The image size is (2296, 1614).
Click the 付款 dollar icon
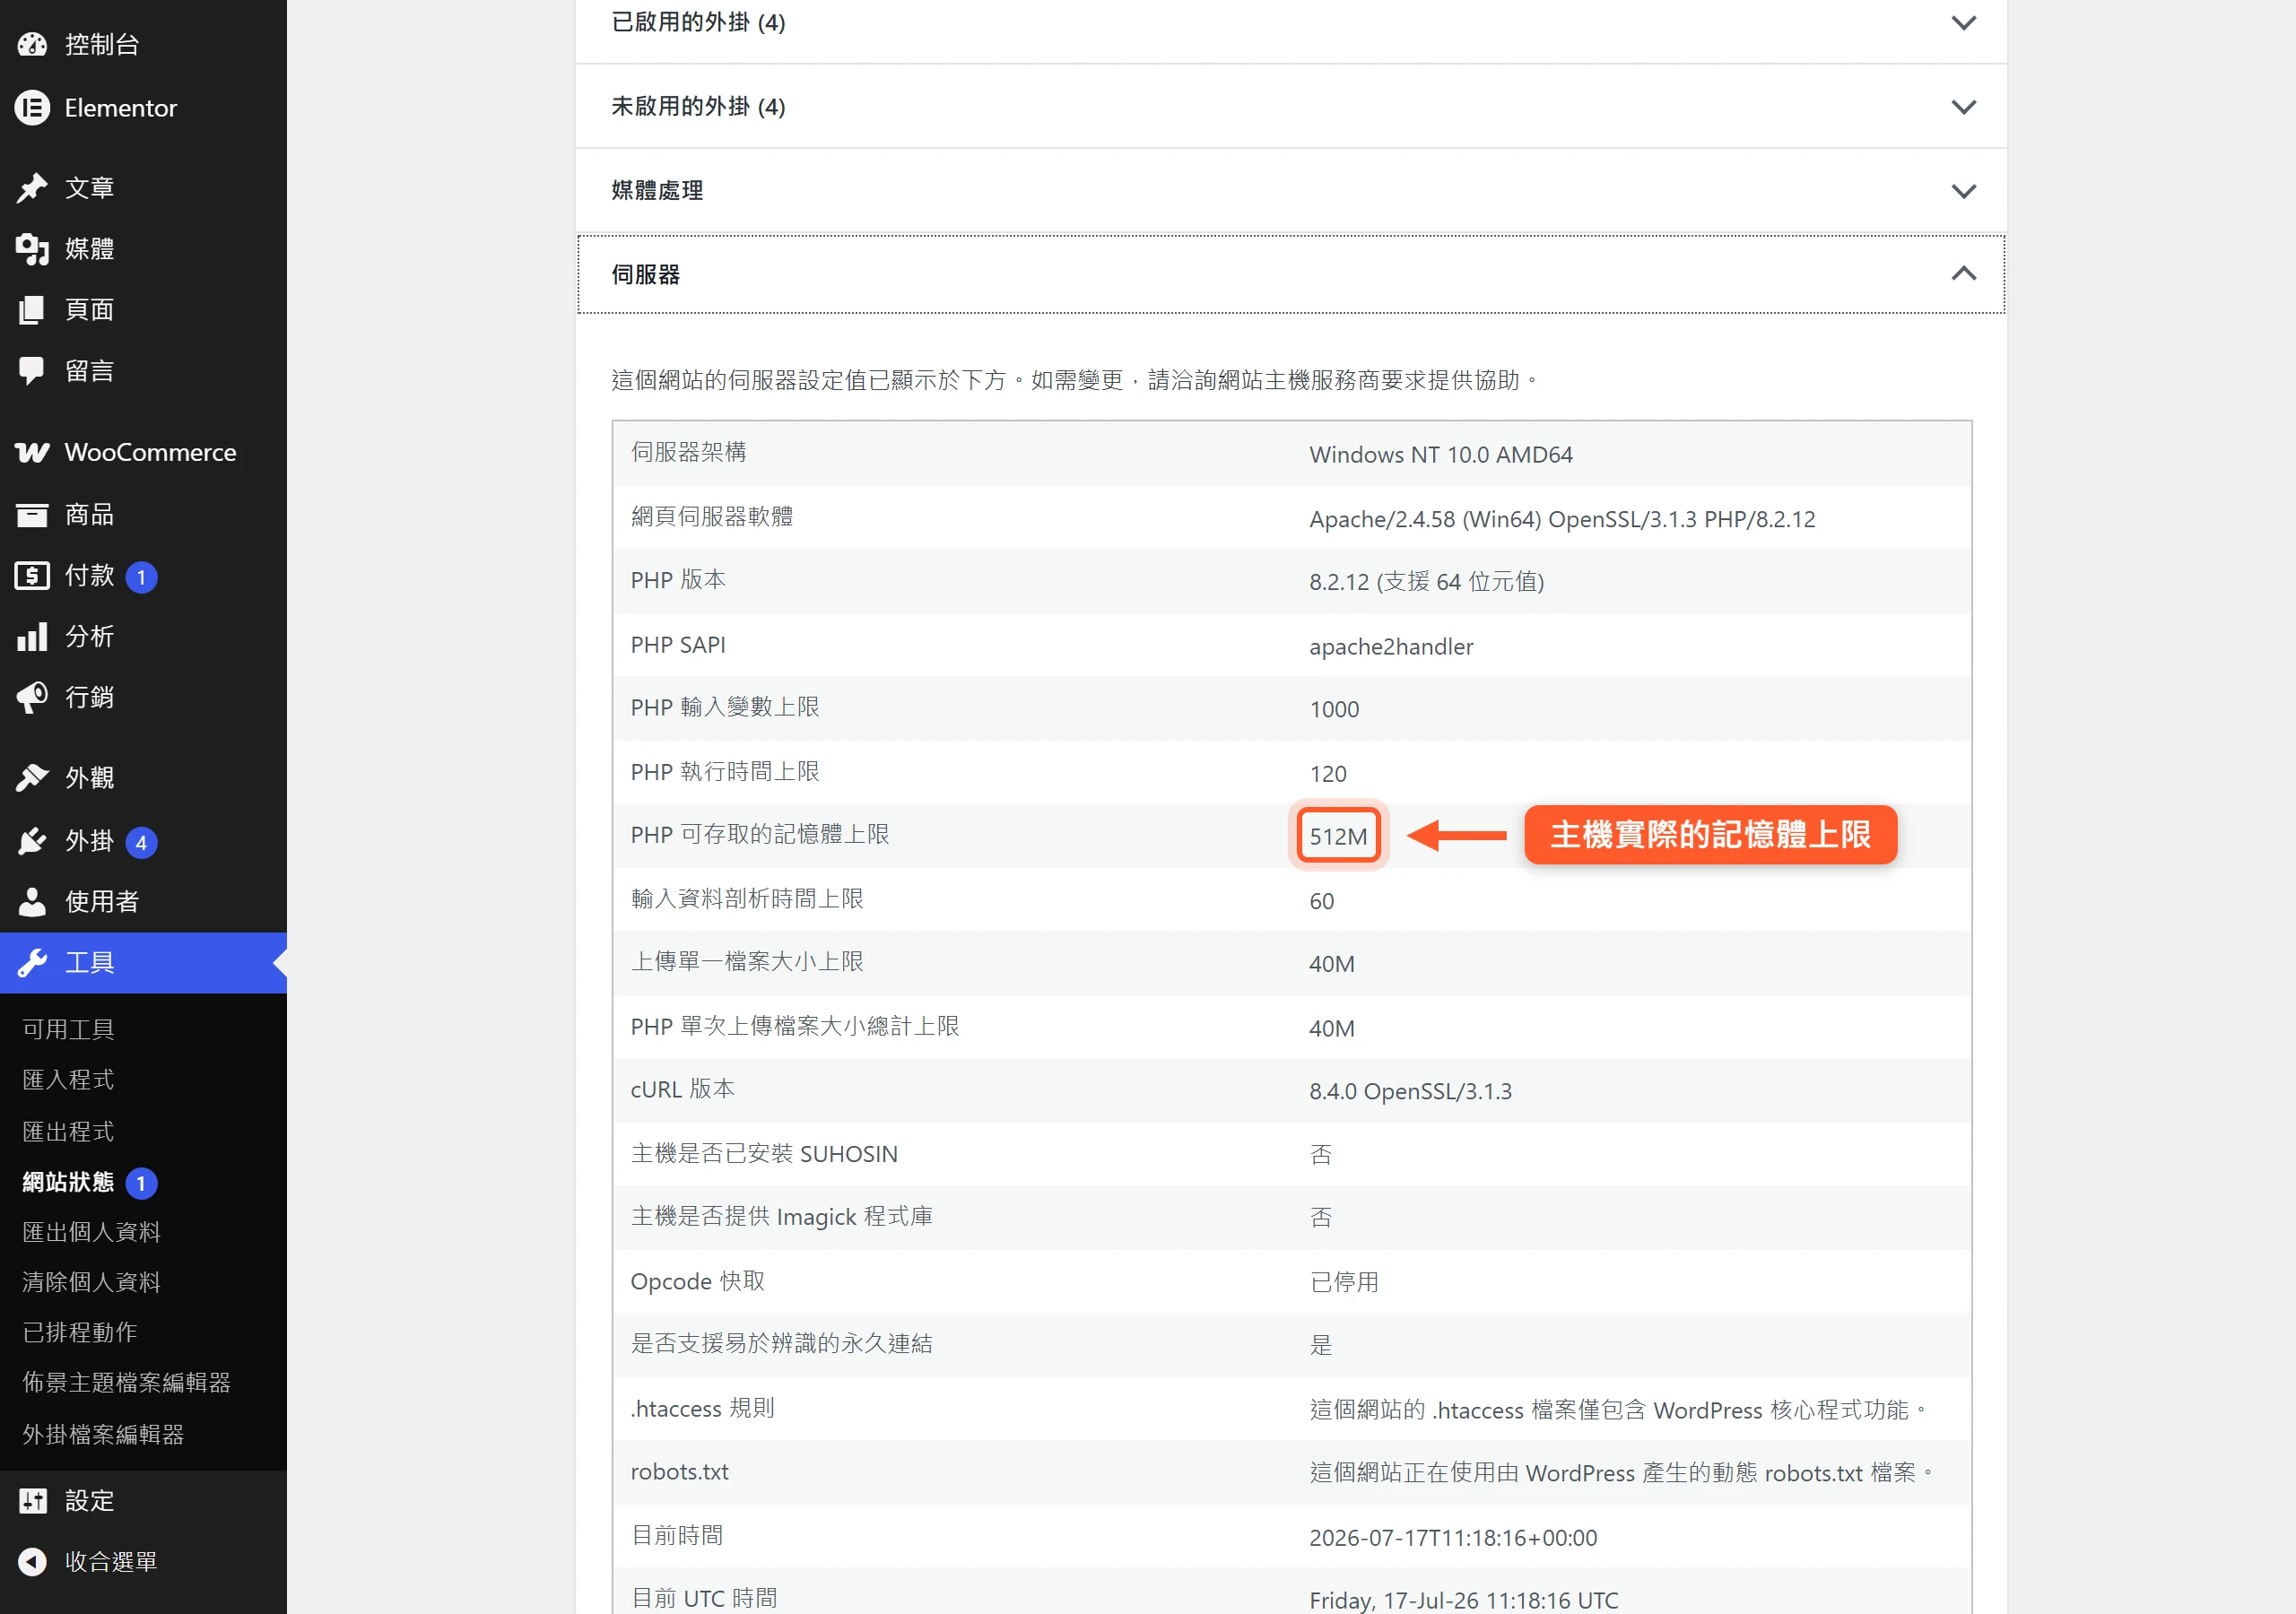point(32,576)
